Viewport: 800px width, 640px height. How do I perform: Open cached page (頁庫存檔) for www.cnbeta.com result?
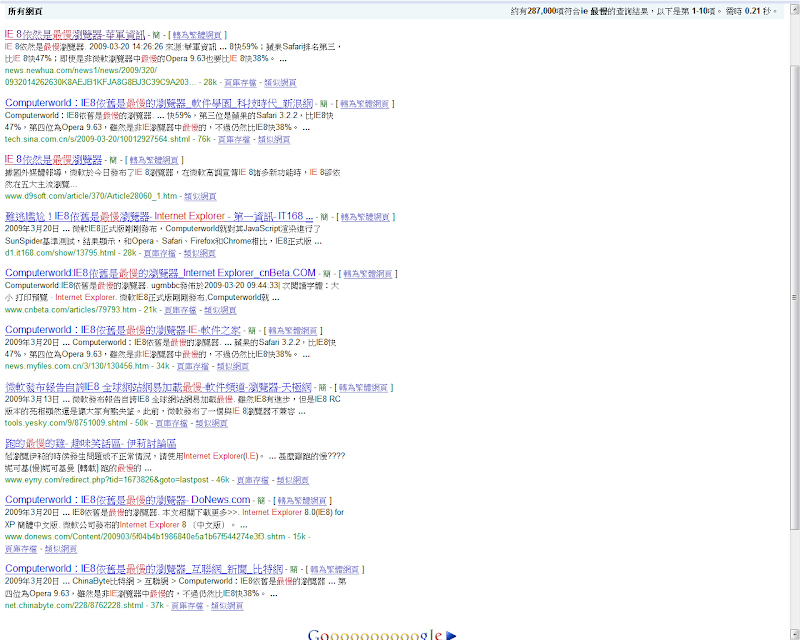[x=181, y=310]
